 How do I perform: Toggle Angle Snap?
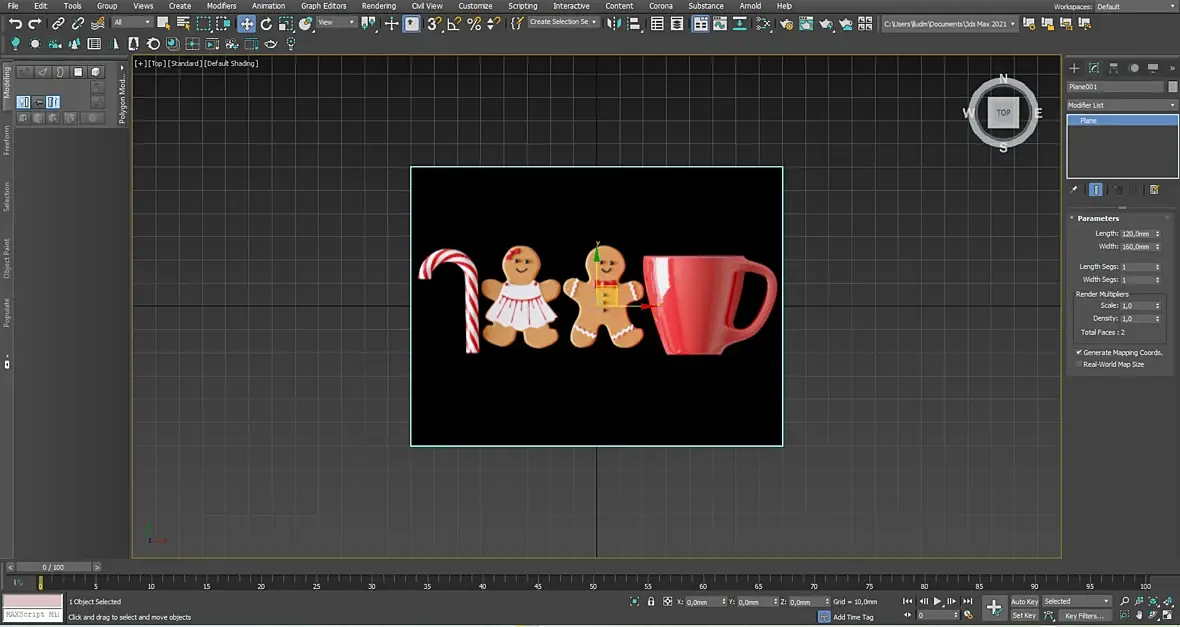pyautogui.click(x=454, y=23)
